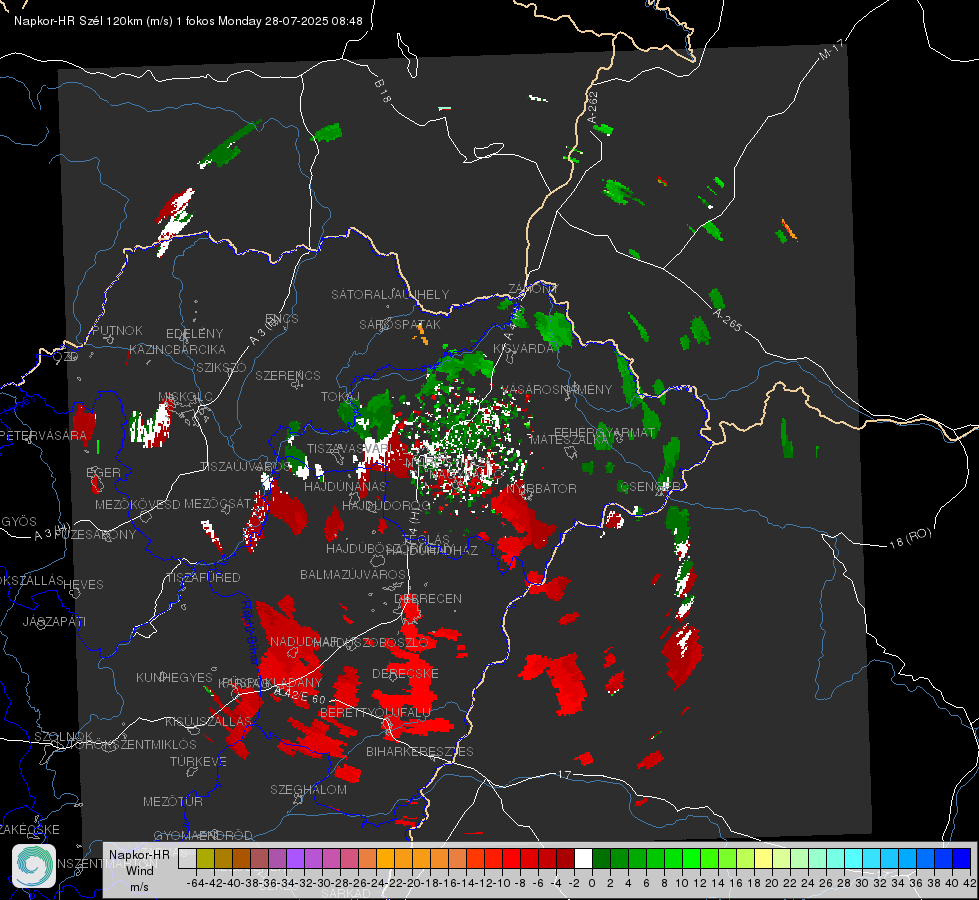Click the radar title timestamp text
The image size is (979, 900).
188,21
